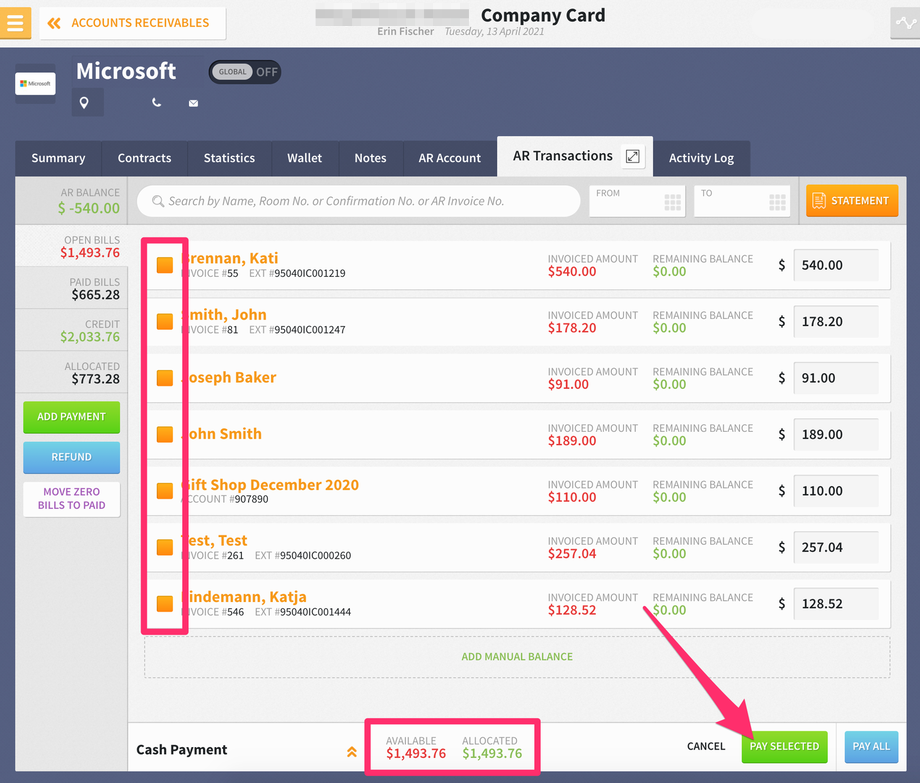Click the Add Payment button
This screenshot has height=783, width=920.
pyautogui.click(x=72, y=417)
